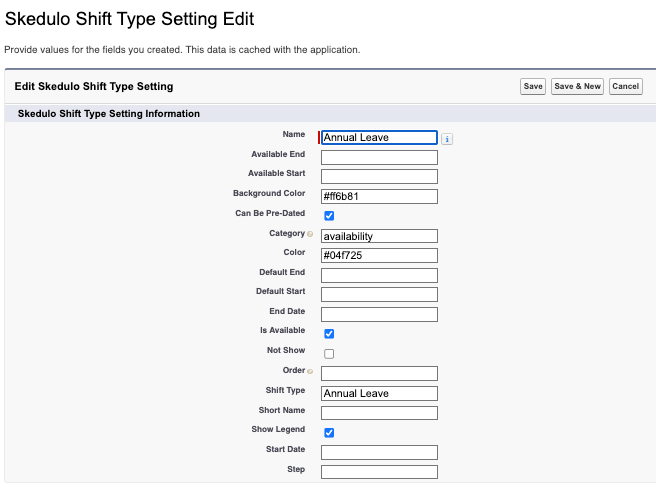Click the Not Show label
This screenshot has height=486, width=656.
pos(286,350)
